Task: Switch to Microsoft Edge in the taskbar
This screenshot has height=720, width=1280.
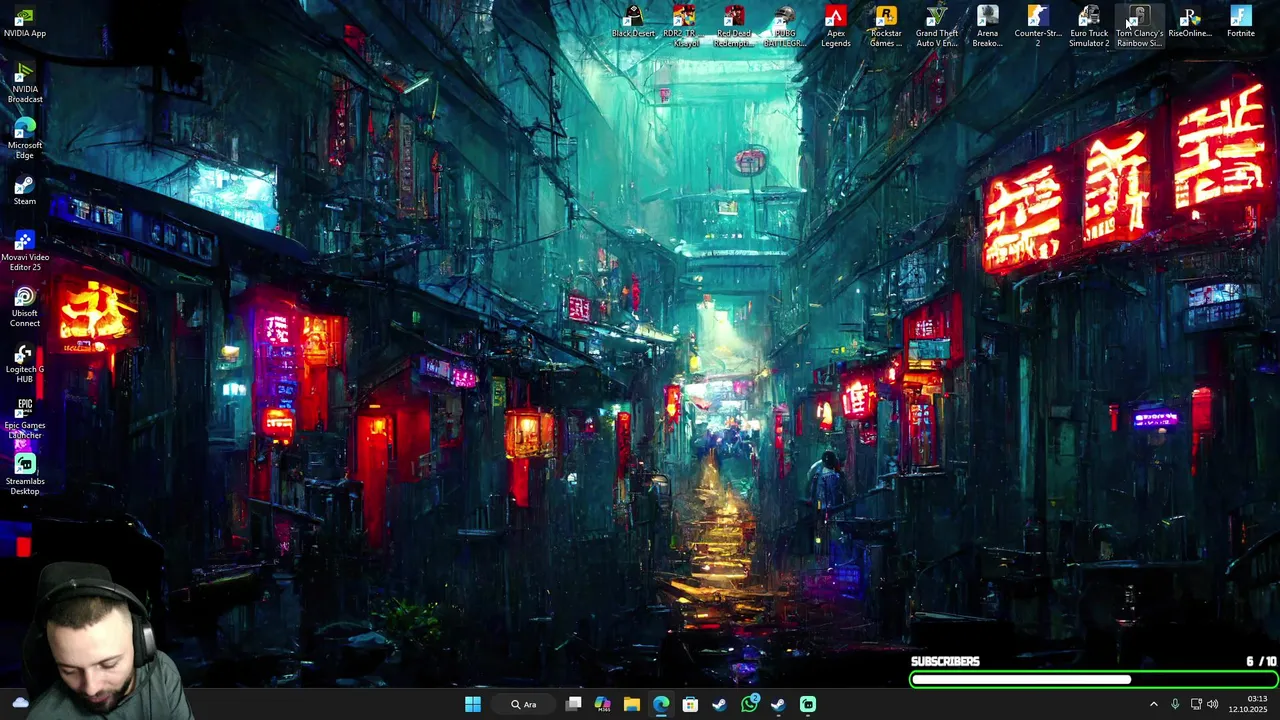Action: (x=661, y=704)
